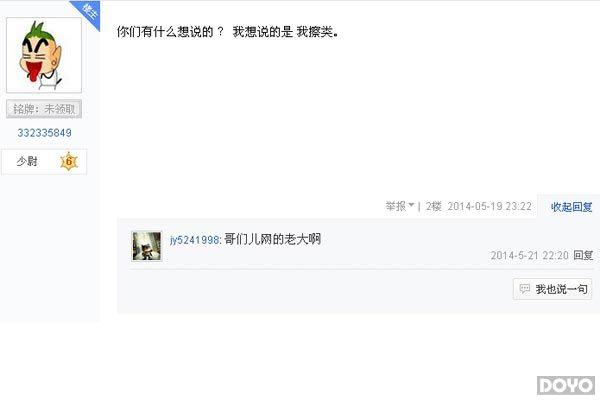Viewport: 600px width, 400px height.
Task: Click the level 6 star badge icon
Action: pyautogui.click(x=69, y=161)
